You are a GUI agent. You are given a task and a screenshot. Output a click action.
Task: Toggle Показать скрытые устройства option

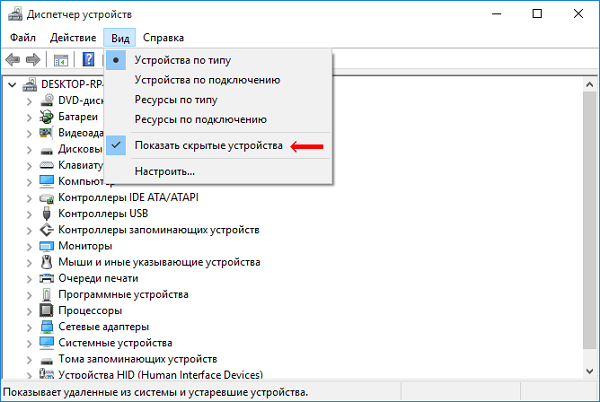pyautogui.click(x=208, y=146)
